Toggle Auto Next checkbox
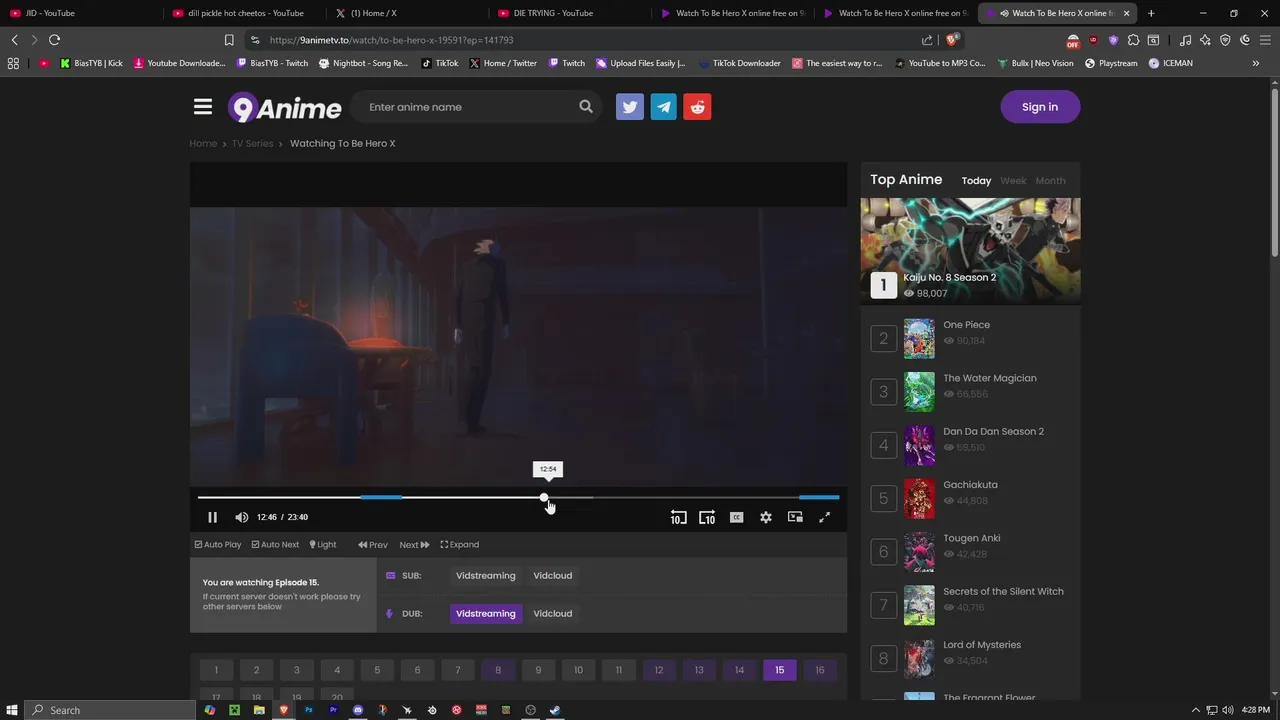Screen dimensions: 1280x720 click(x=275, y=545)
